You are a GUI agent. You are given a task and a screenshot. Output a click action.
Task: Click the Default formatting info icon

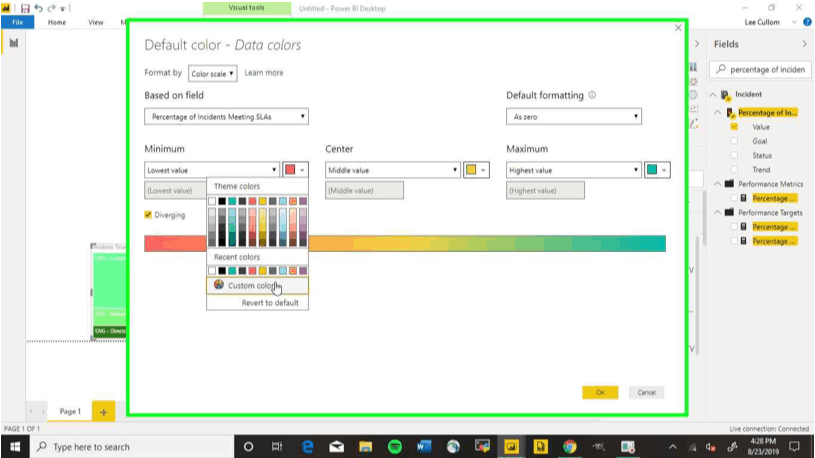pos(592,95)
